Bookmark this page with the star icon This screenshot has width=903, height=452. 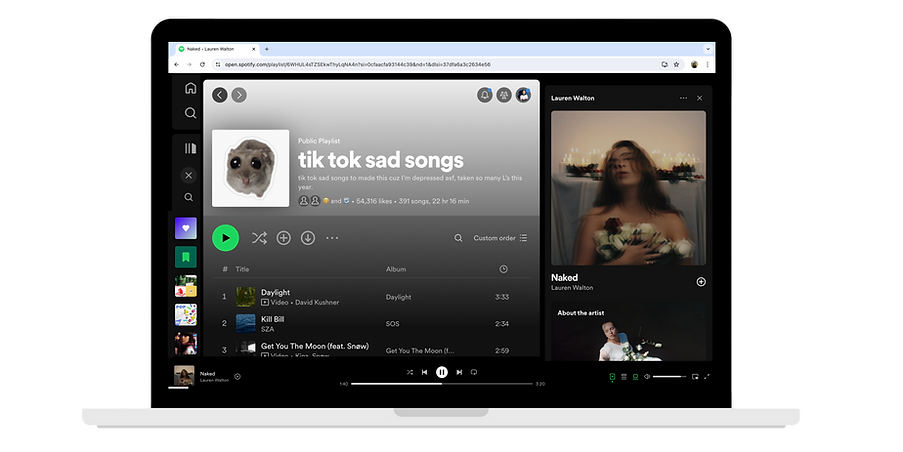point(677,64)
